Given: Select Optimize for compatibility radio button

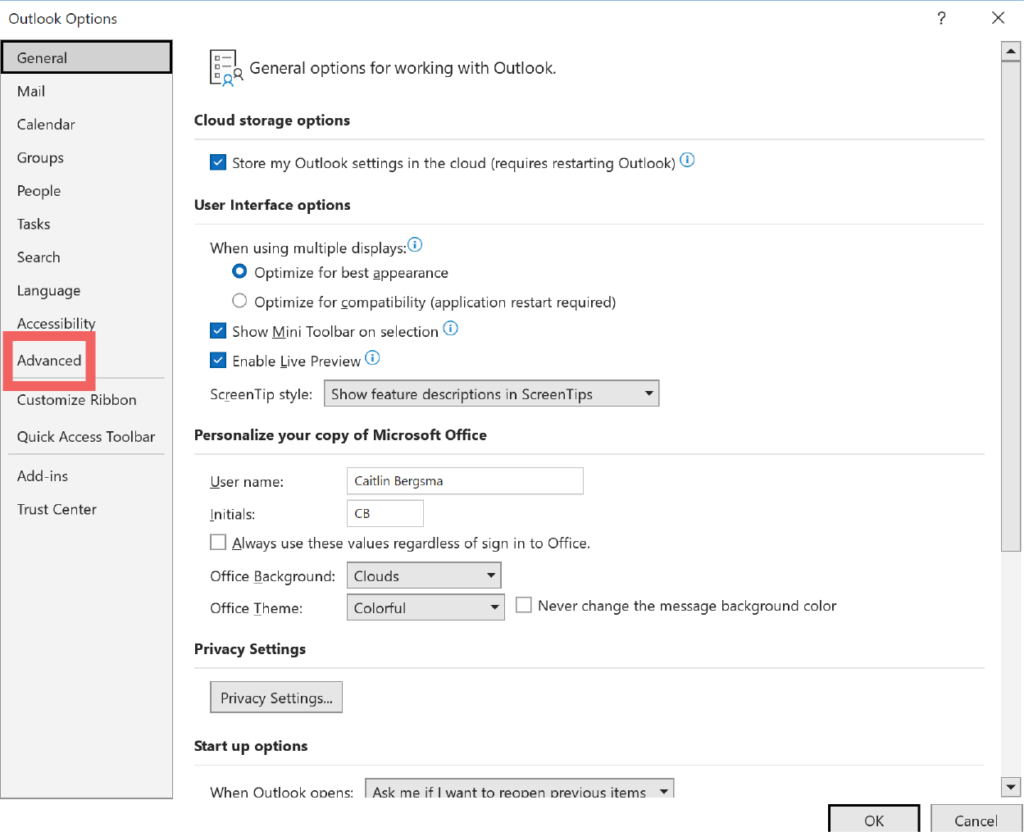Looking at the screenshot, I should click(238, 300).
